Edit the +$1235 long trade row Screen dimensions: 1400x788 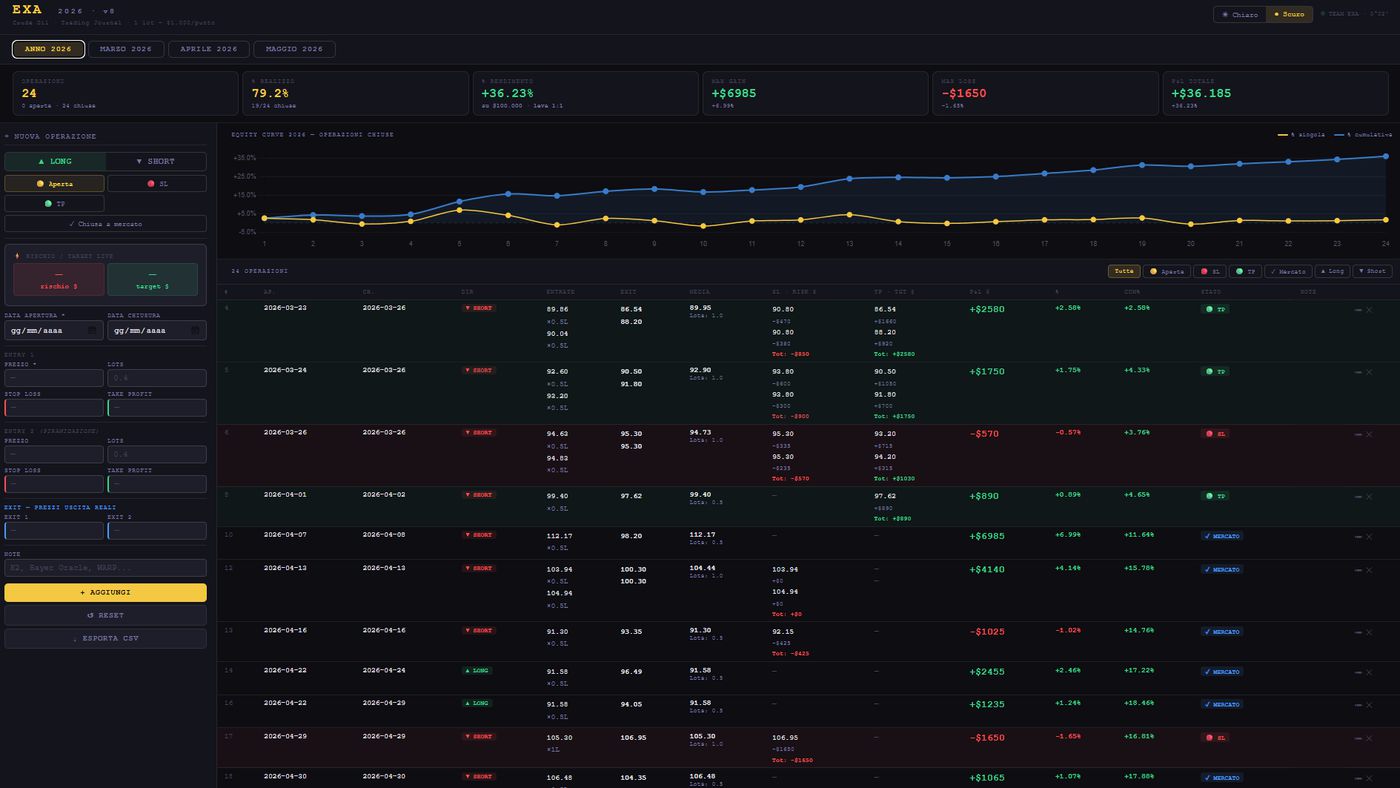[1358, 705]
